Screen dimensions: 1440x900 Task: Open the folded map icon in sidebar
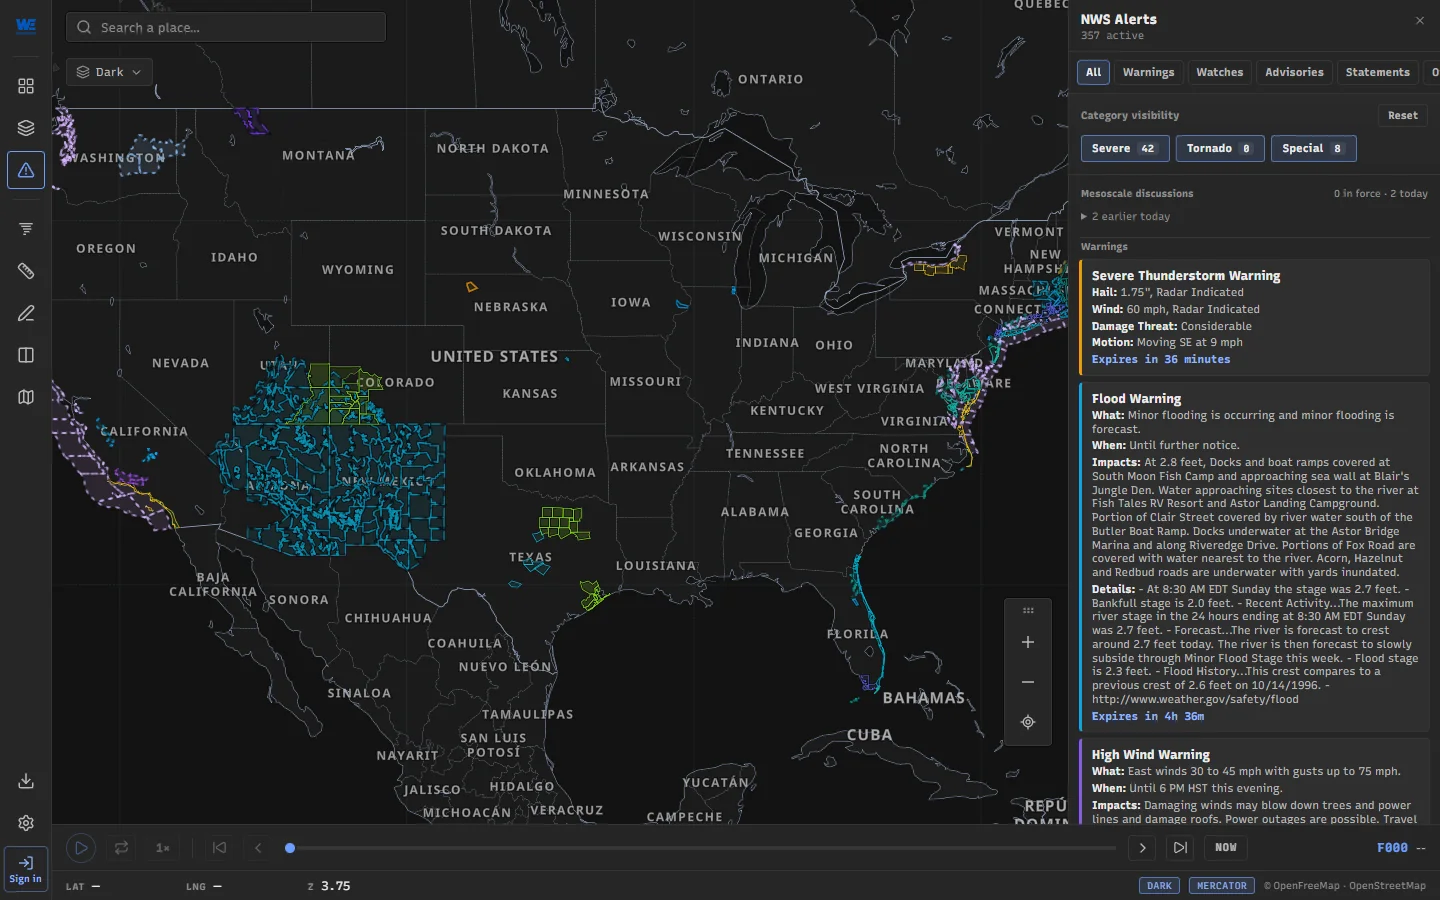coord(26,397)
